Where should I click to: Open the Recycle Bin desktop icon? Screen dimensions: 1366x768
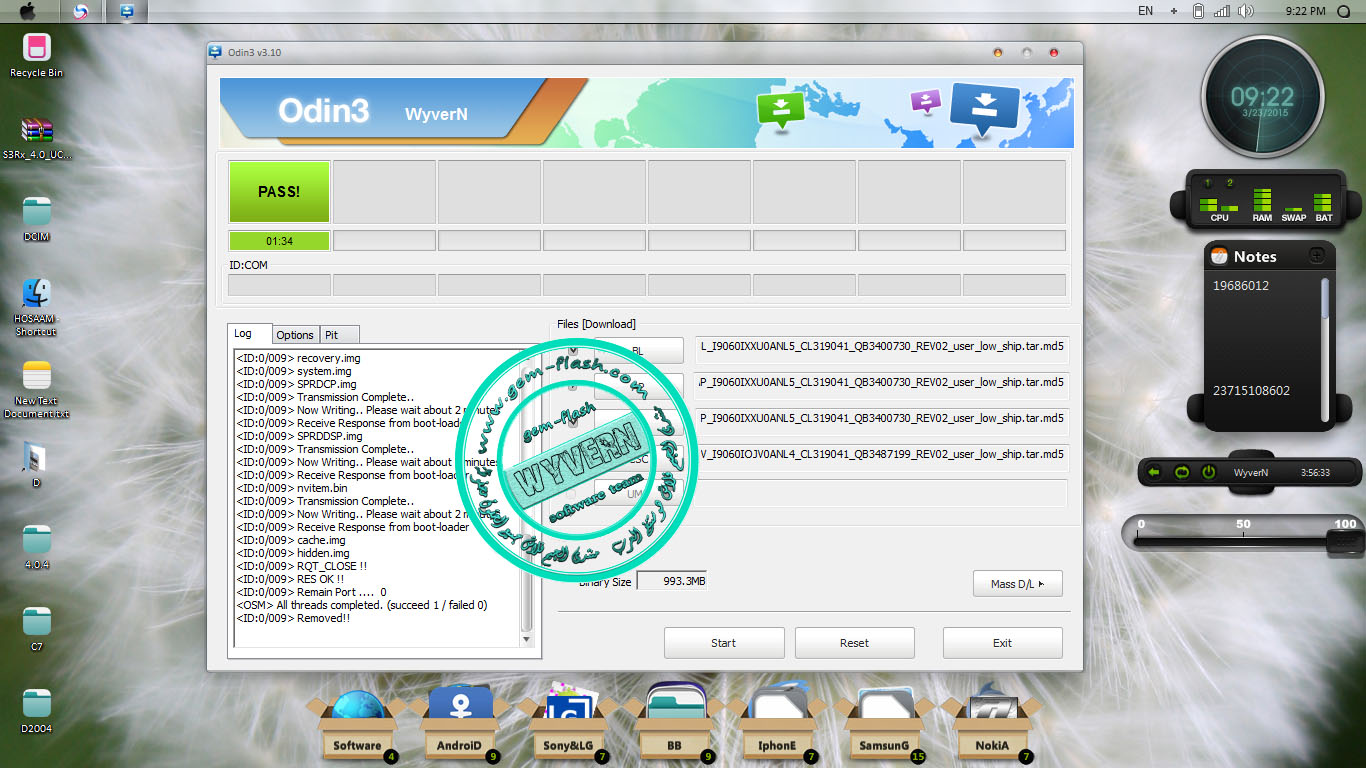[36, 55]
